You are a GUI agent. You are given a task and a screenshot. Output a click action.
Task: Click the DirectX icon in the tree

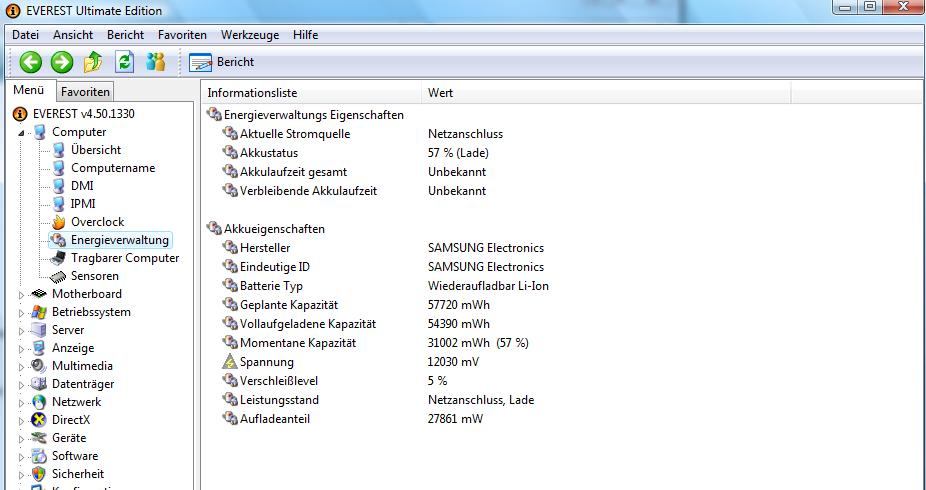tap(39, 420)
